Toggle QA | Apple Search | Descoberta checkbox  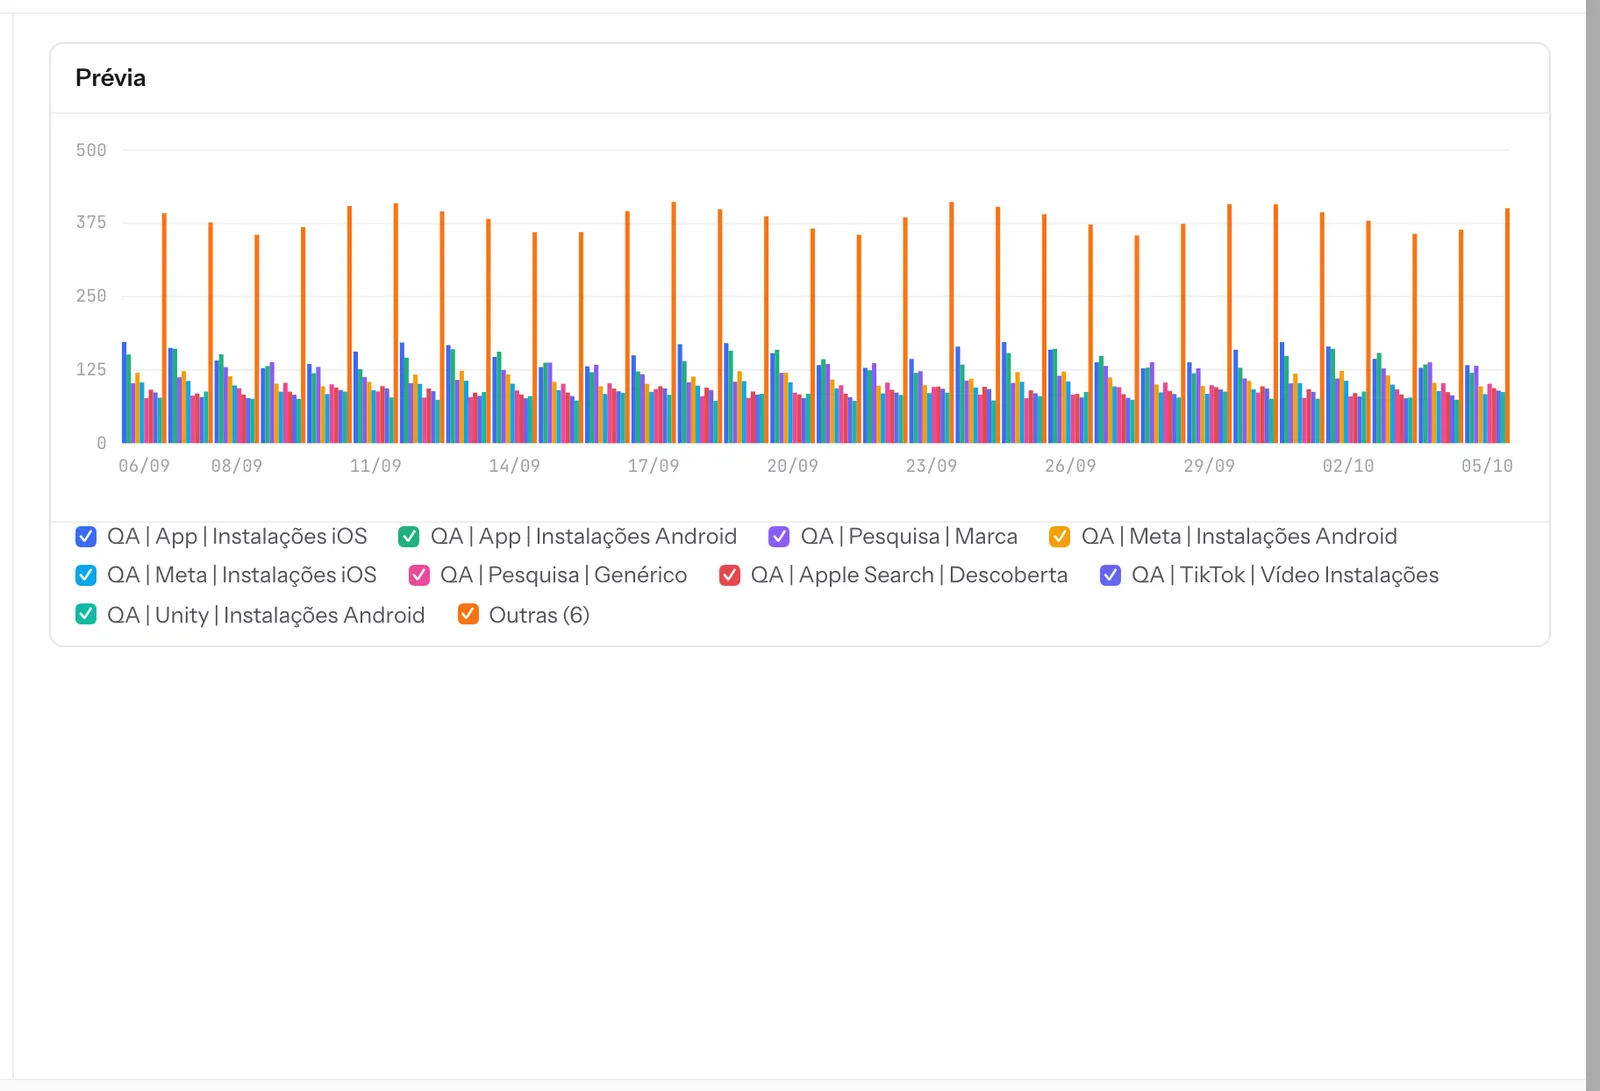730,575
